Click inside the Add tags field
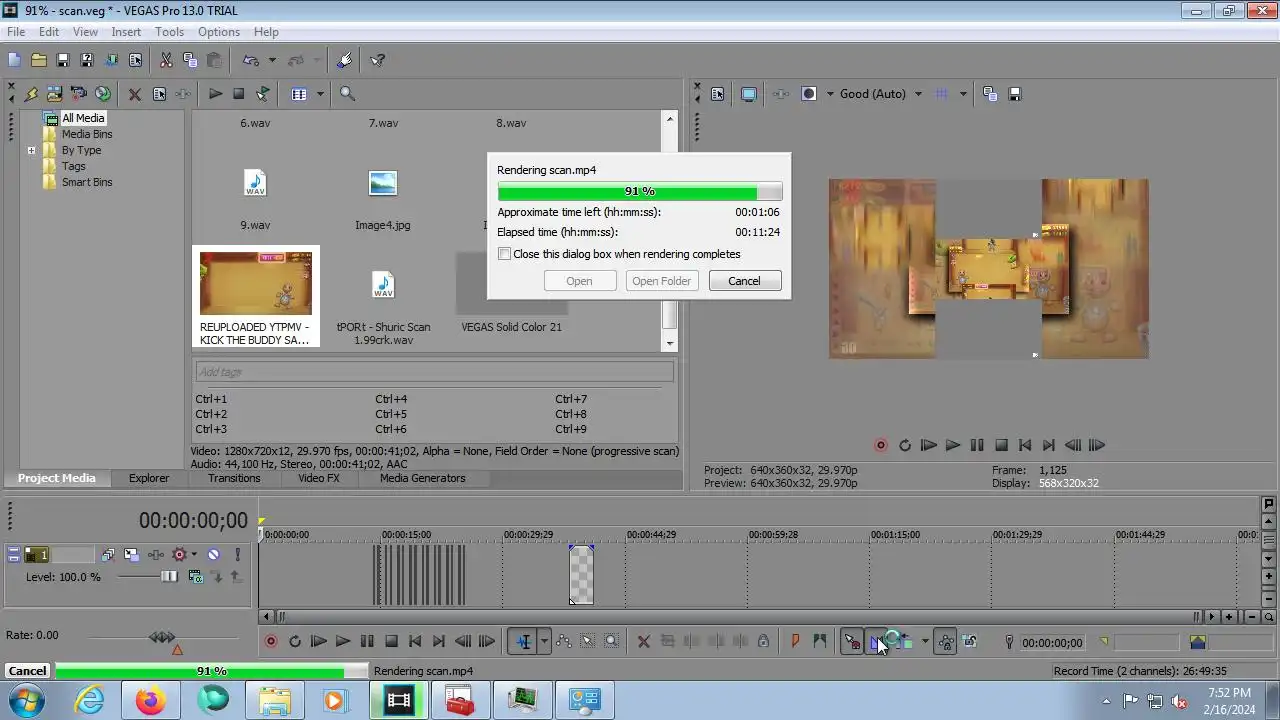The height and width of the screenshot is (720, 1280). click(x=434, y=372)
